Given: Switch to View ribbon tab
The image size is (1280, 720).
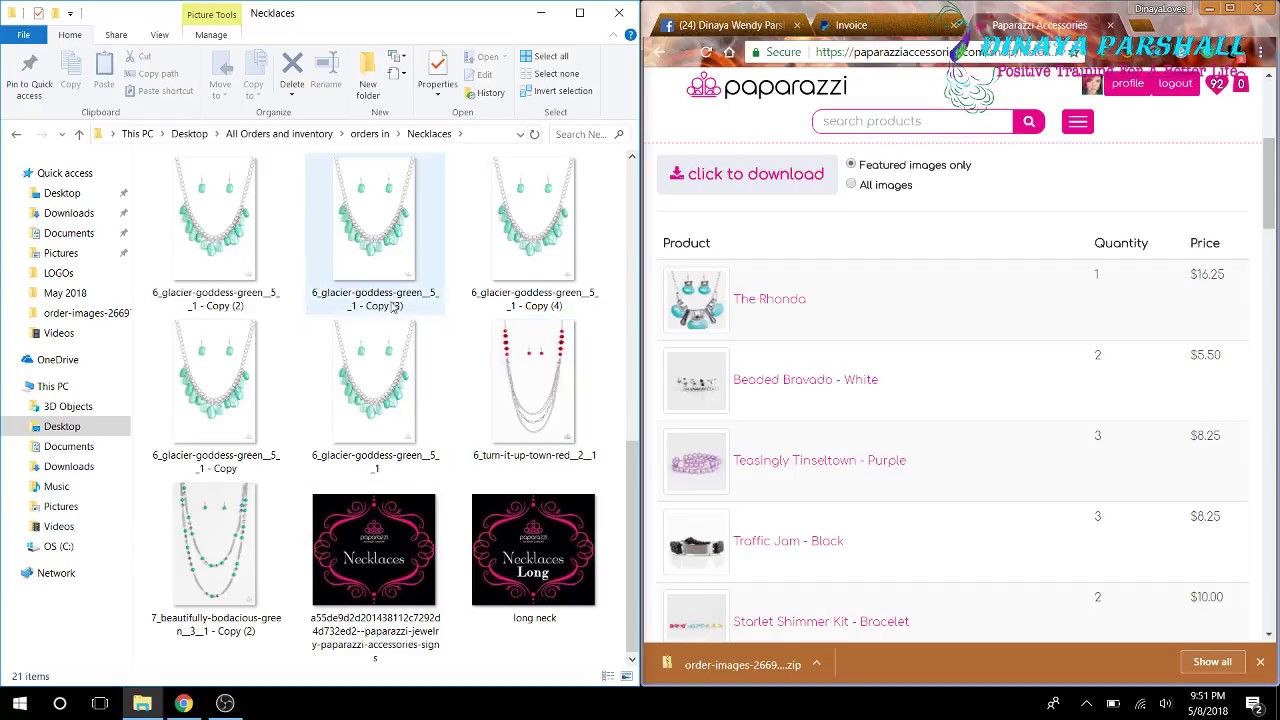Looking at the screenshot, I should tap(159, 35).
